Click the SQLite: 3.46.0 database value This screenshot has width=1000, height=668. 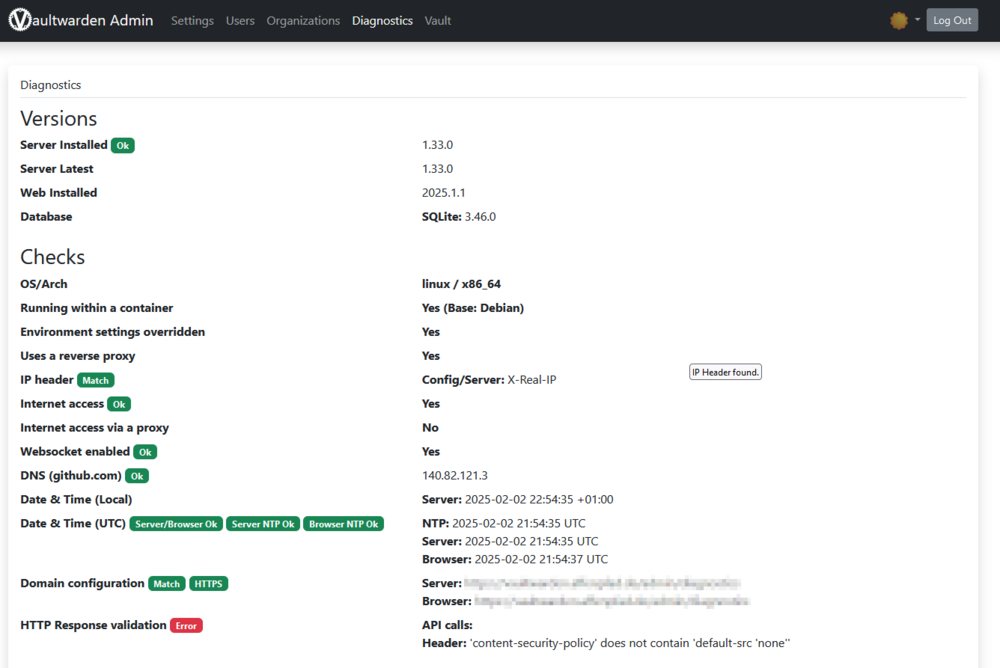tap(459, 217)
